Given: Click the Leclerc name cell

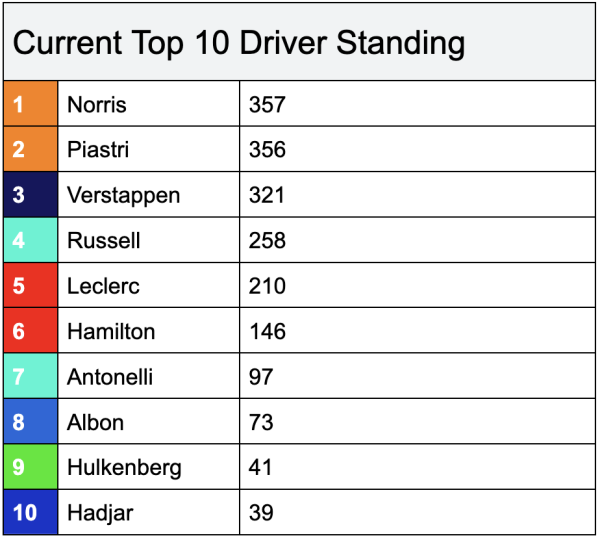Looking at the screenshot, I should [x=148, y=286].
